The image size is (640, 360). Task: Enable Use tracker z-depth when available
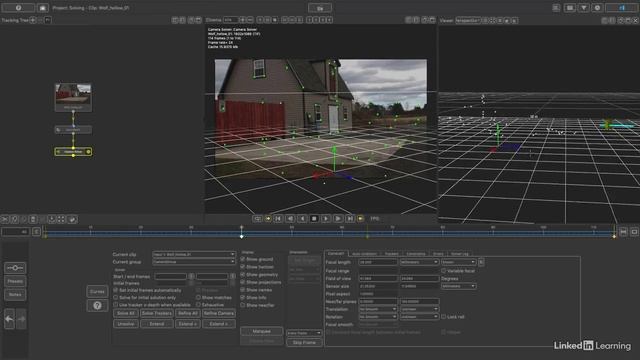point(116,305)
